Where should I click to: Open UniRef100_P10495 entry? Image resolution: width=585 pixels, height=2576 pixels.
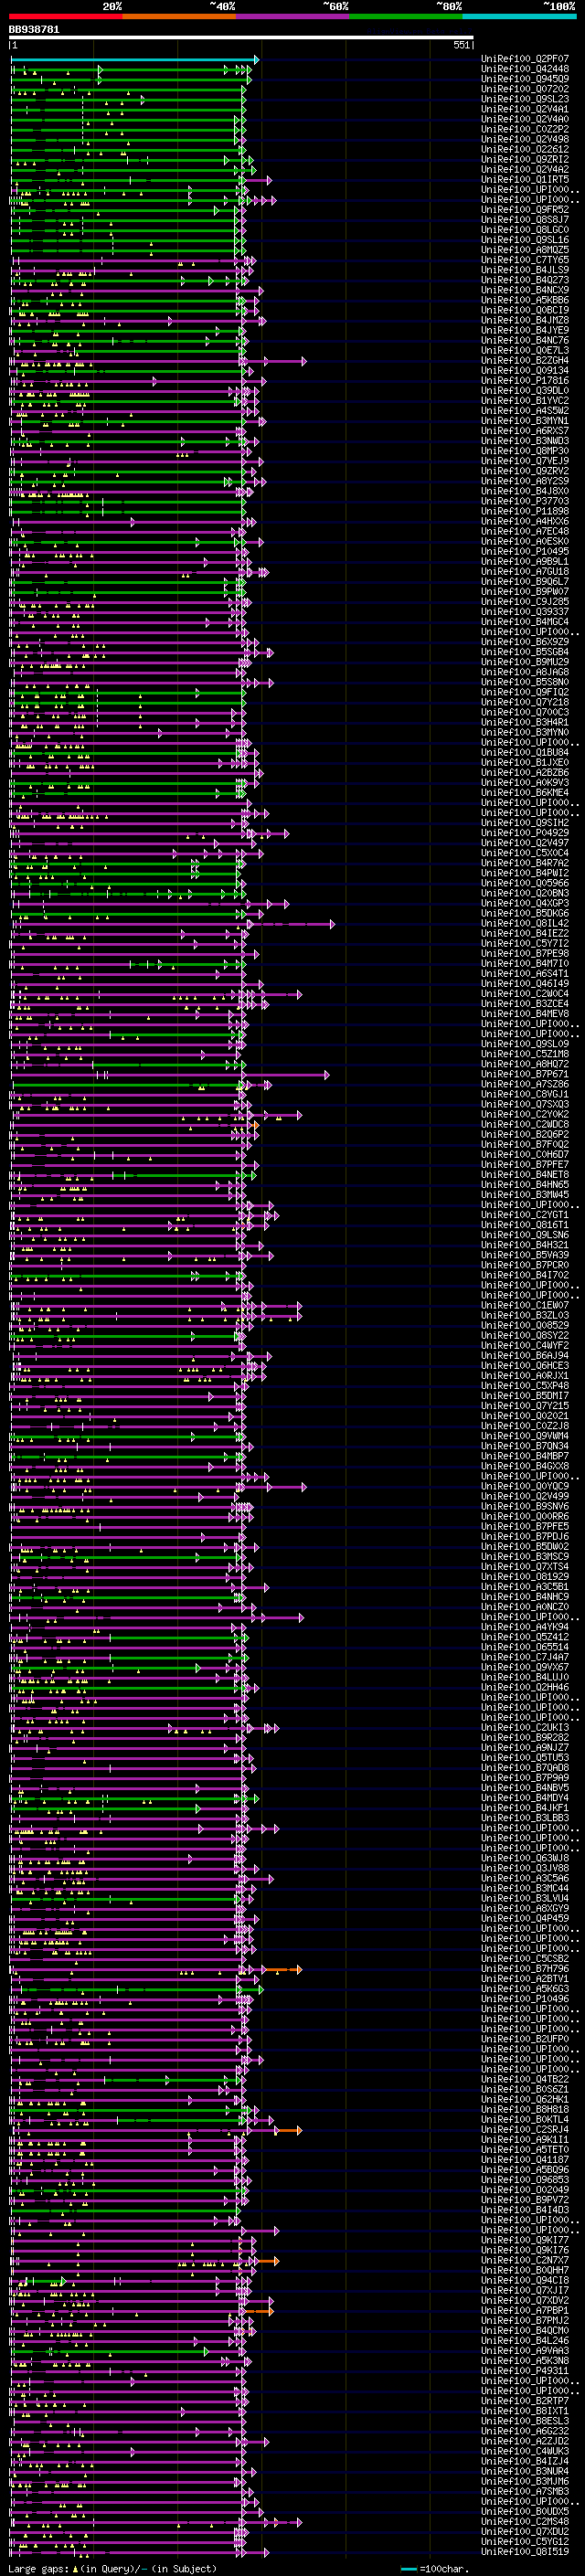click(525, 552)
